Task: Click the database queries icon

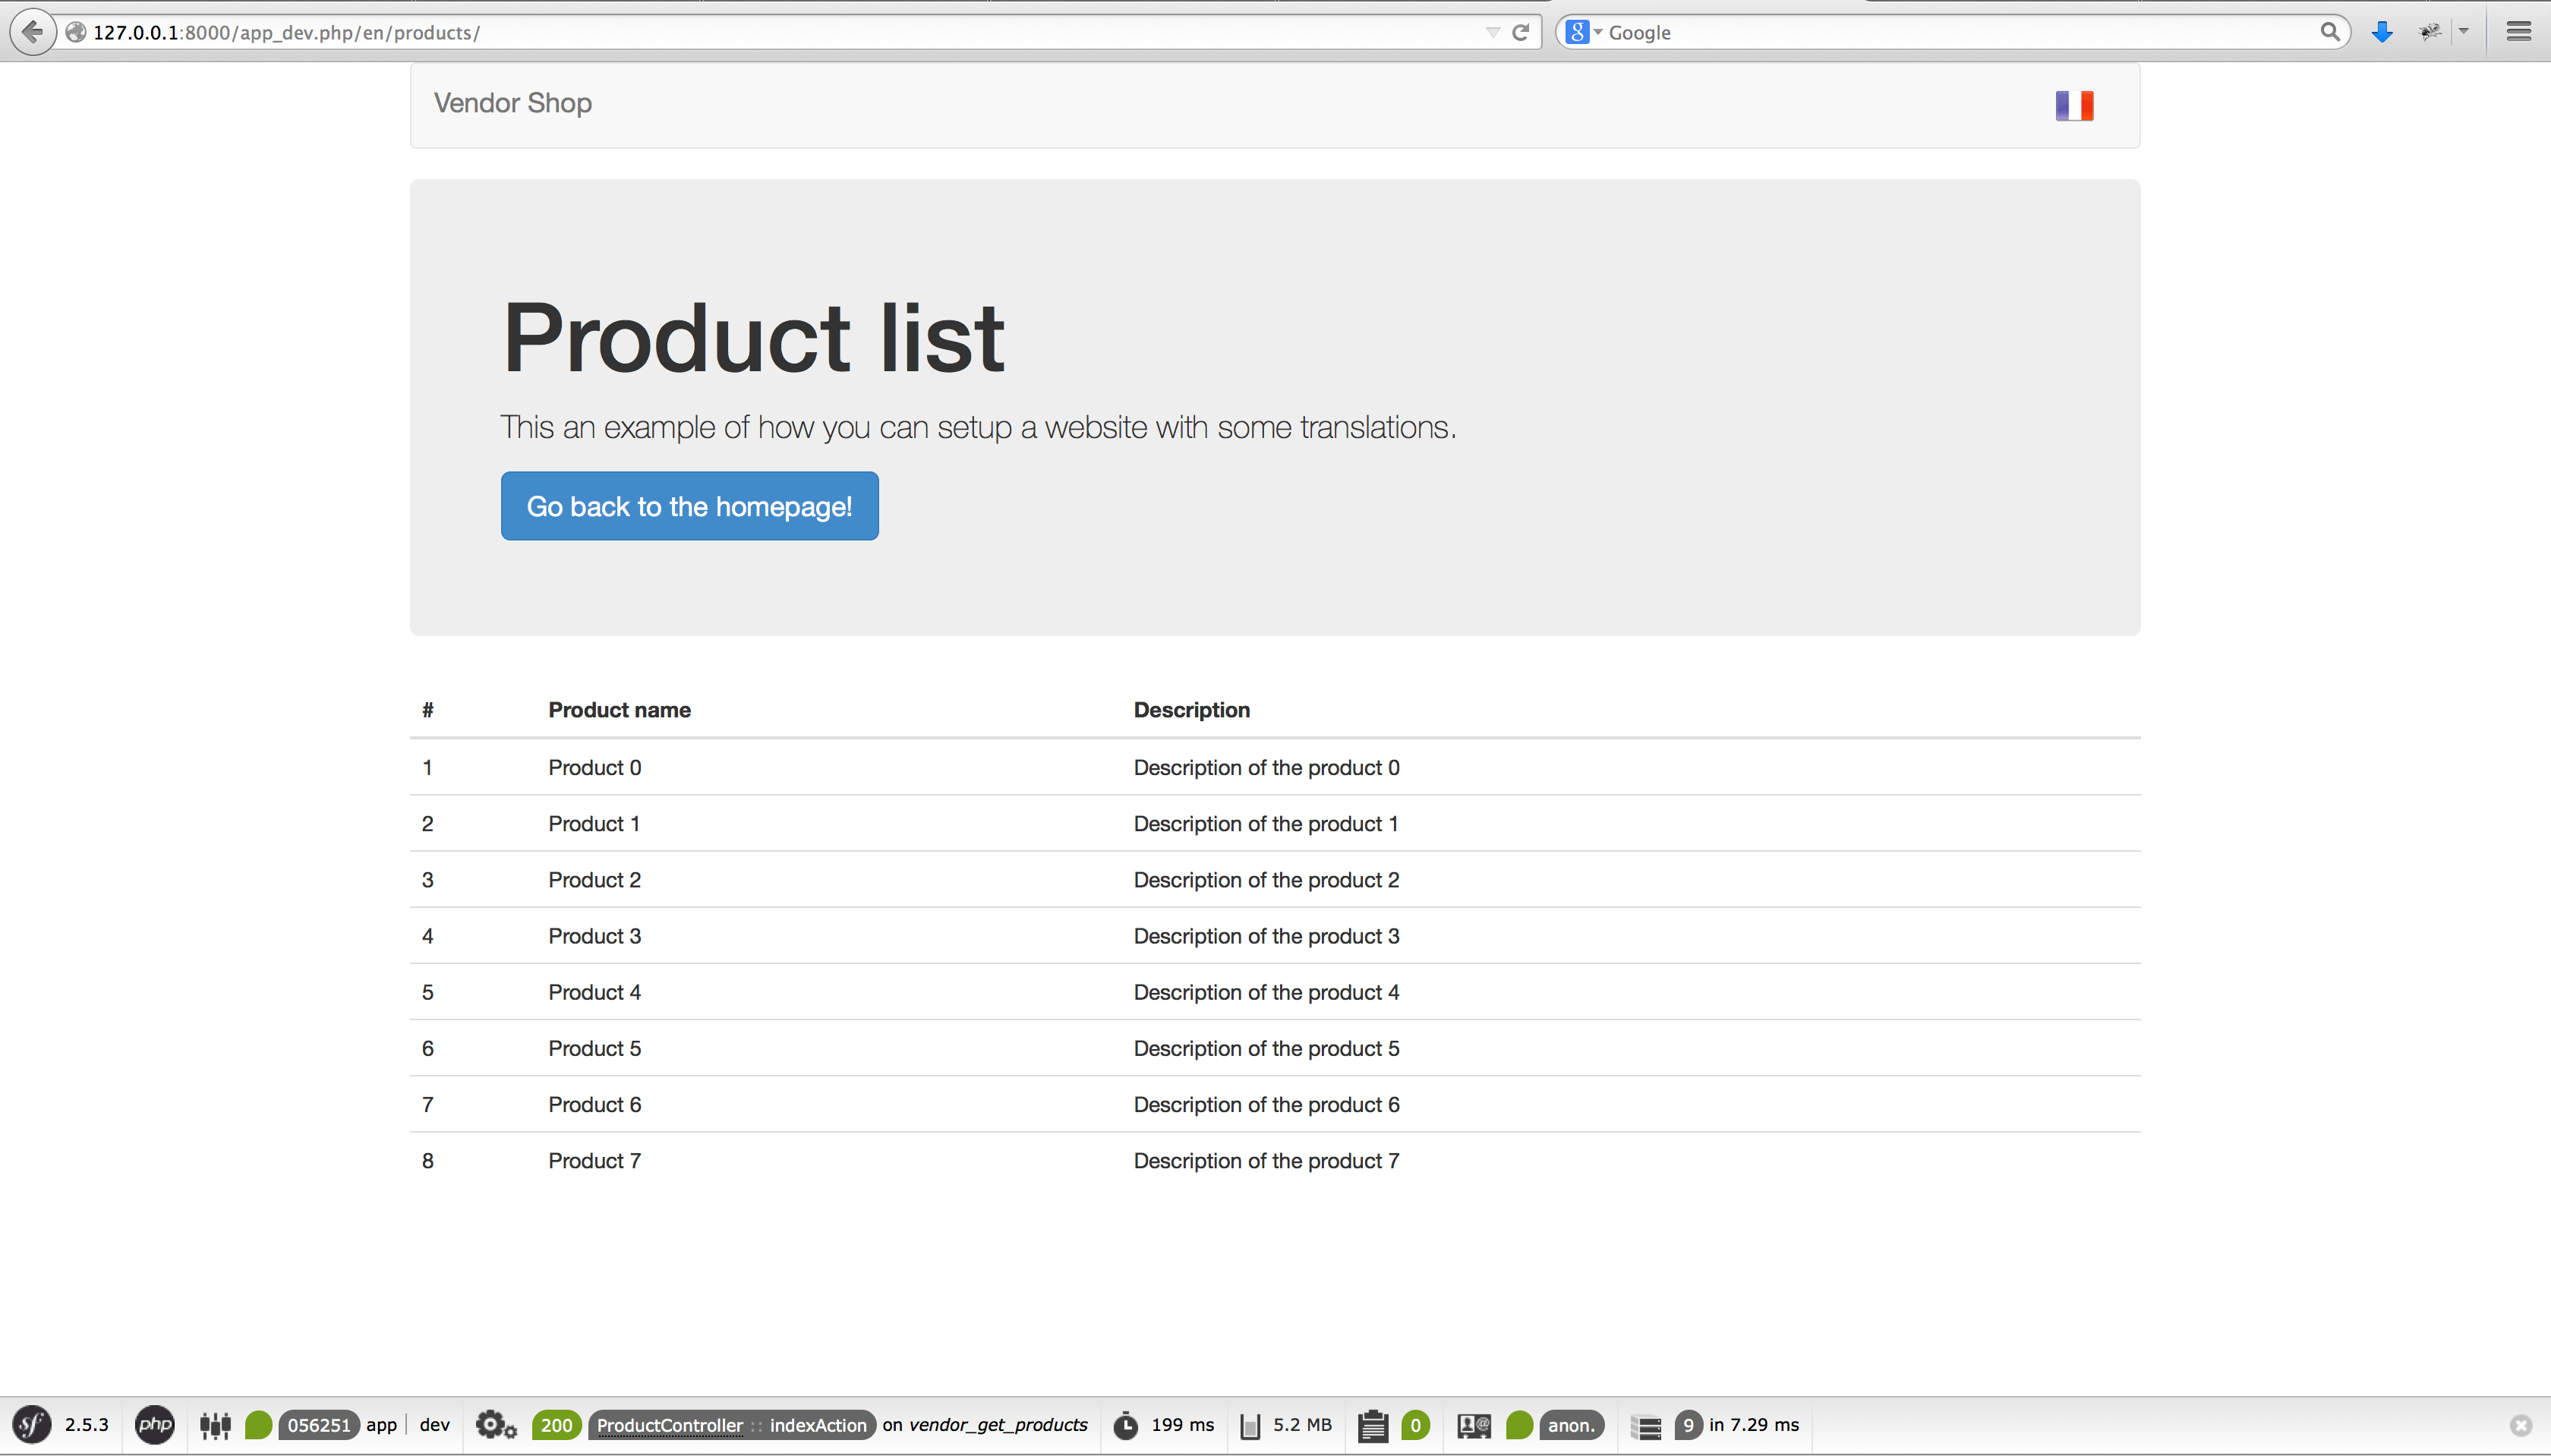Action: (x=1646, y=1426)
